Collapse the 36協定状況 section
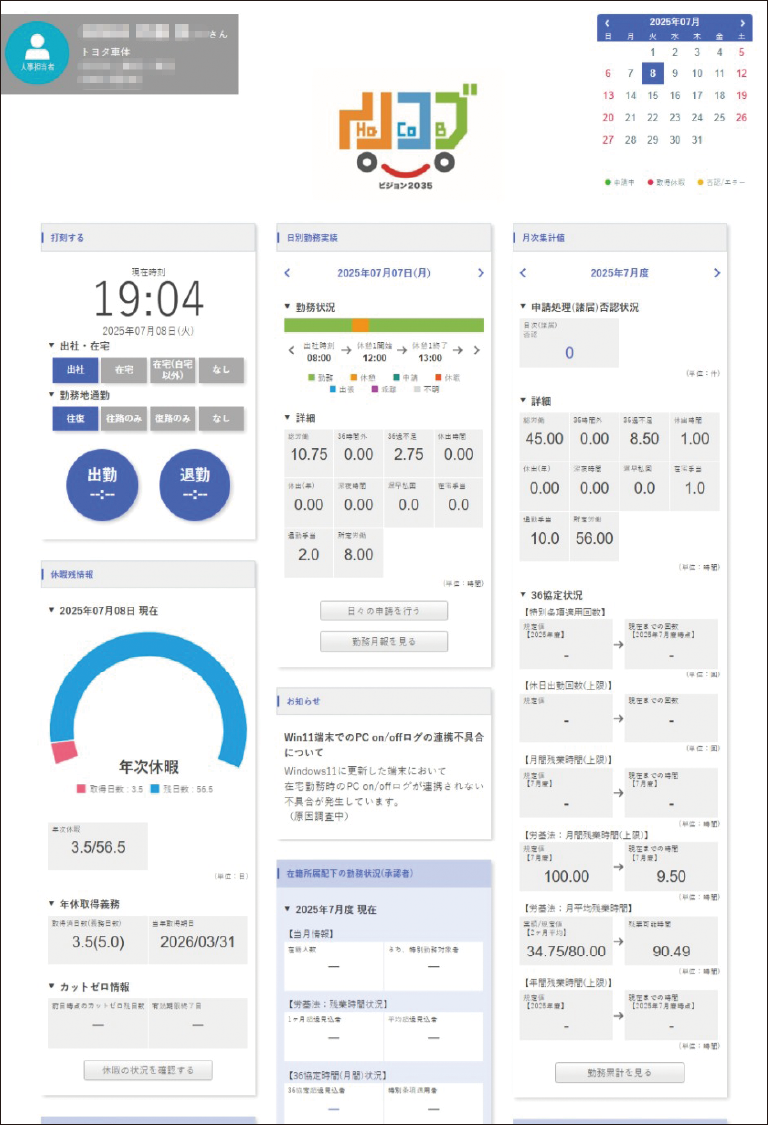This screenshot has width=768, height=1125. pos(523,595)
